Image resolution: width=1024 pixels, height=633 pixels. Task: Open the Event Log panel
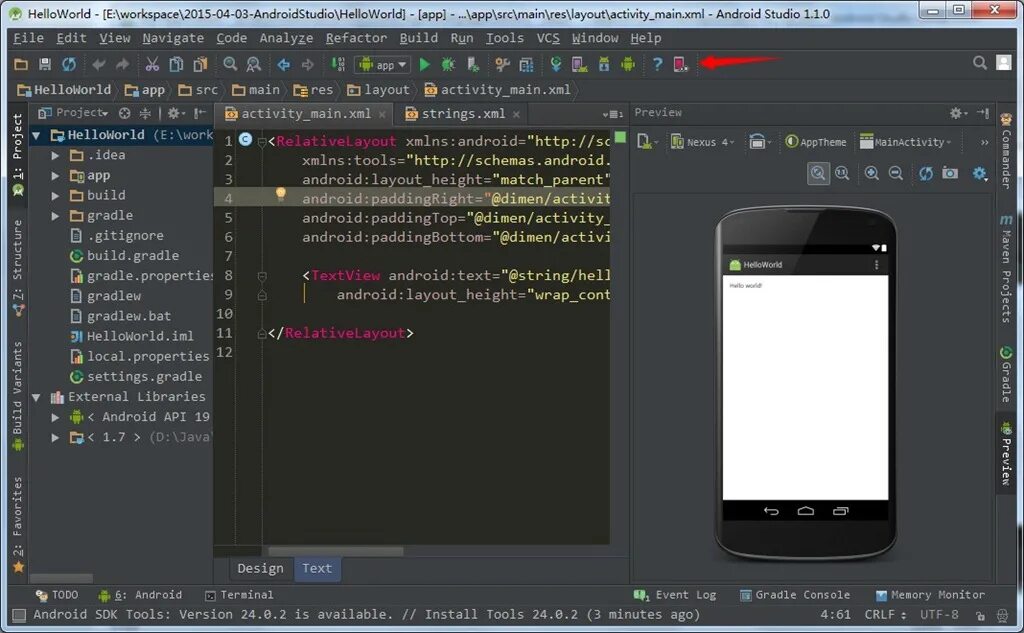(x=675, y=595)
